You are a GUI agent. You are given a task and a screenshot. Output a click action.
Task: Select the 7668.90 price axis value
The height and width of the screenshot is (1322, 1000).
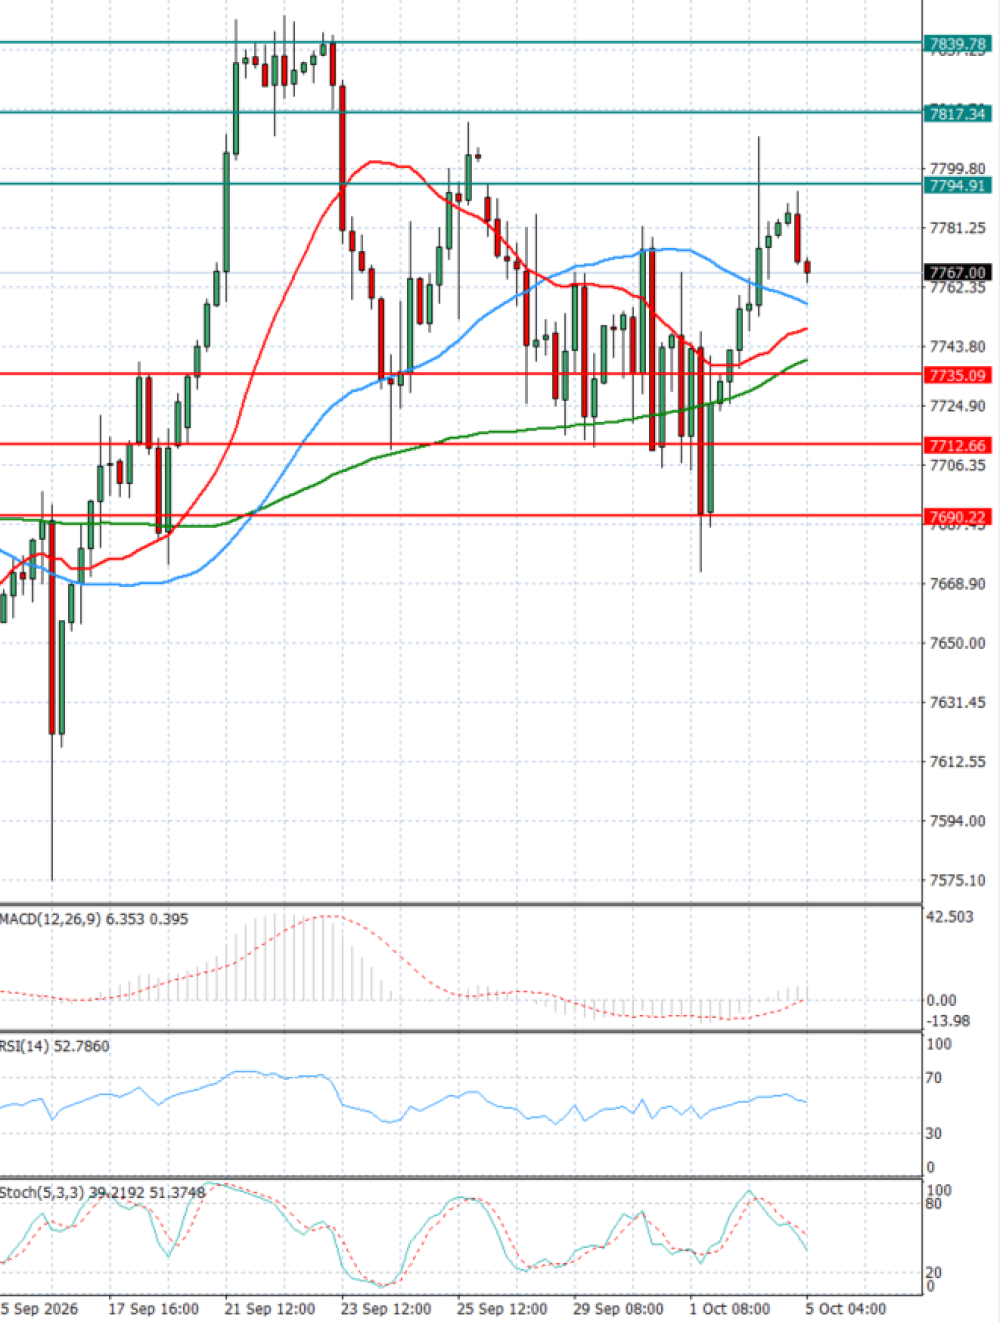click(957, 583)
